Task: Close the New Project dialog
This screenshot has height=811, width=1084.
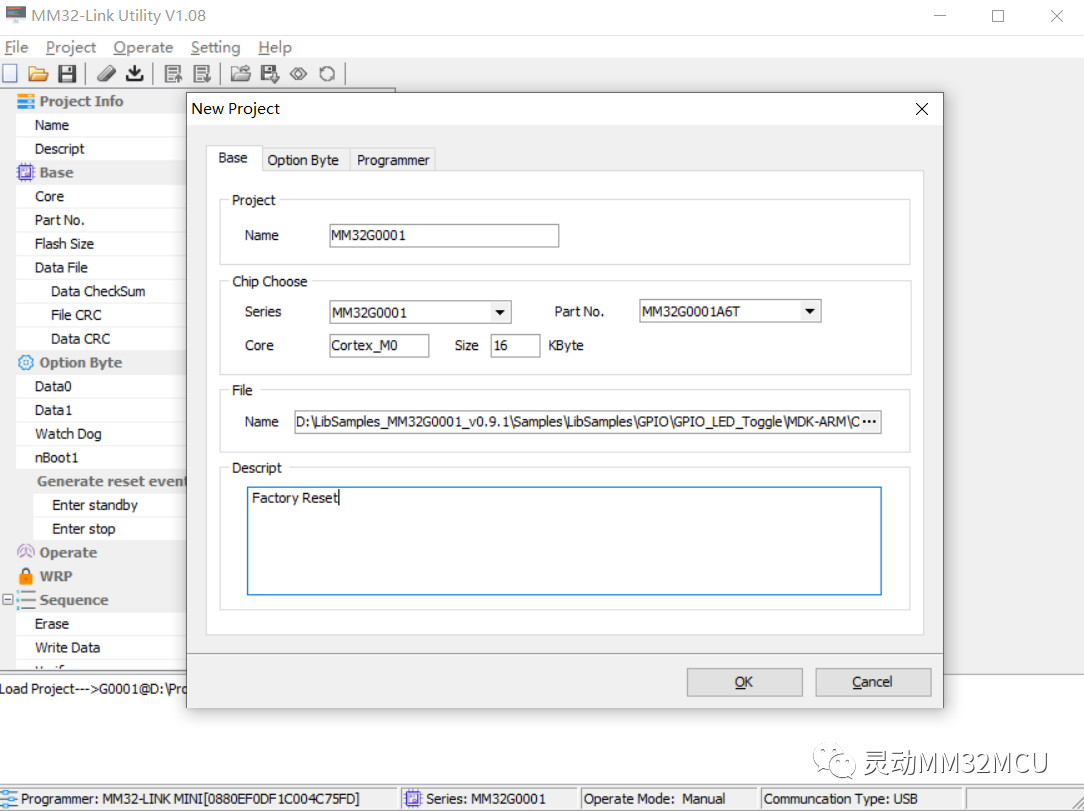Action: [922, 109]
